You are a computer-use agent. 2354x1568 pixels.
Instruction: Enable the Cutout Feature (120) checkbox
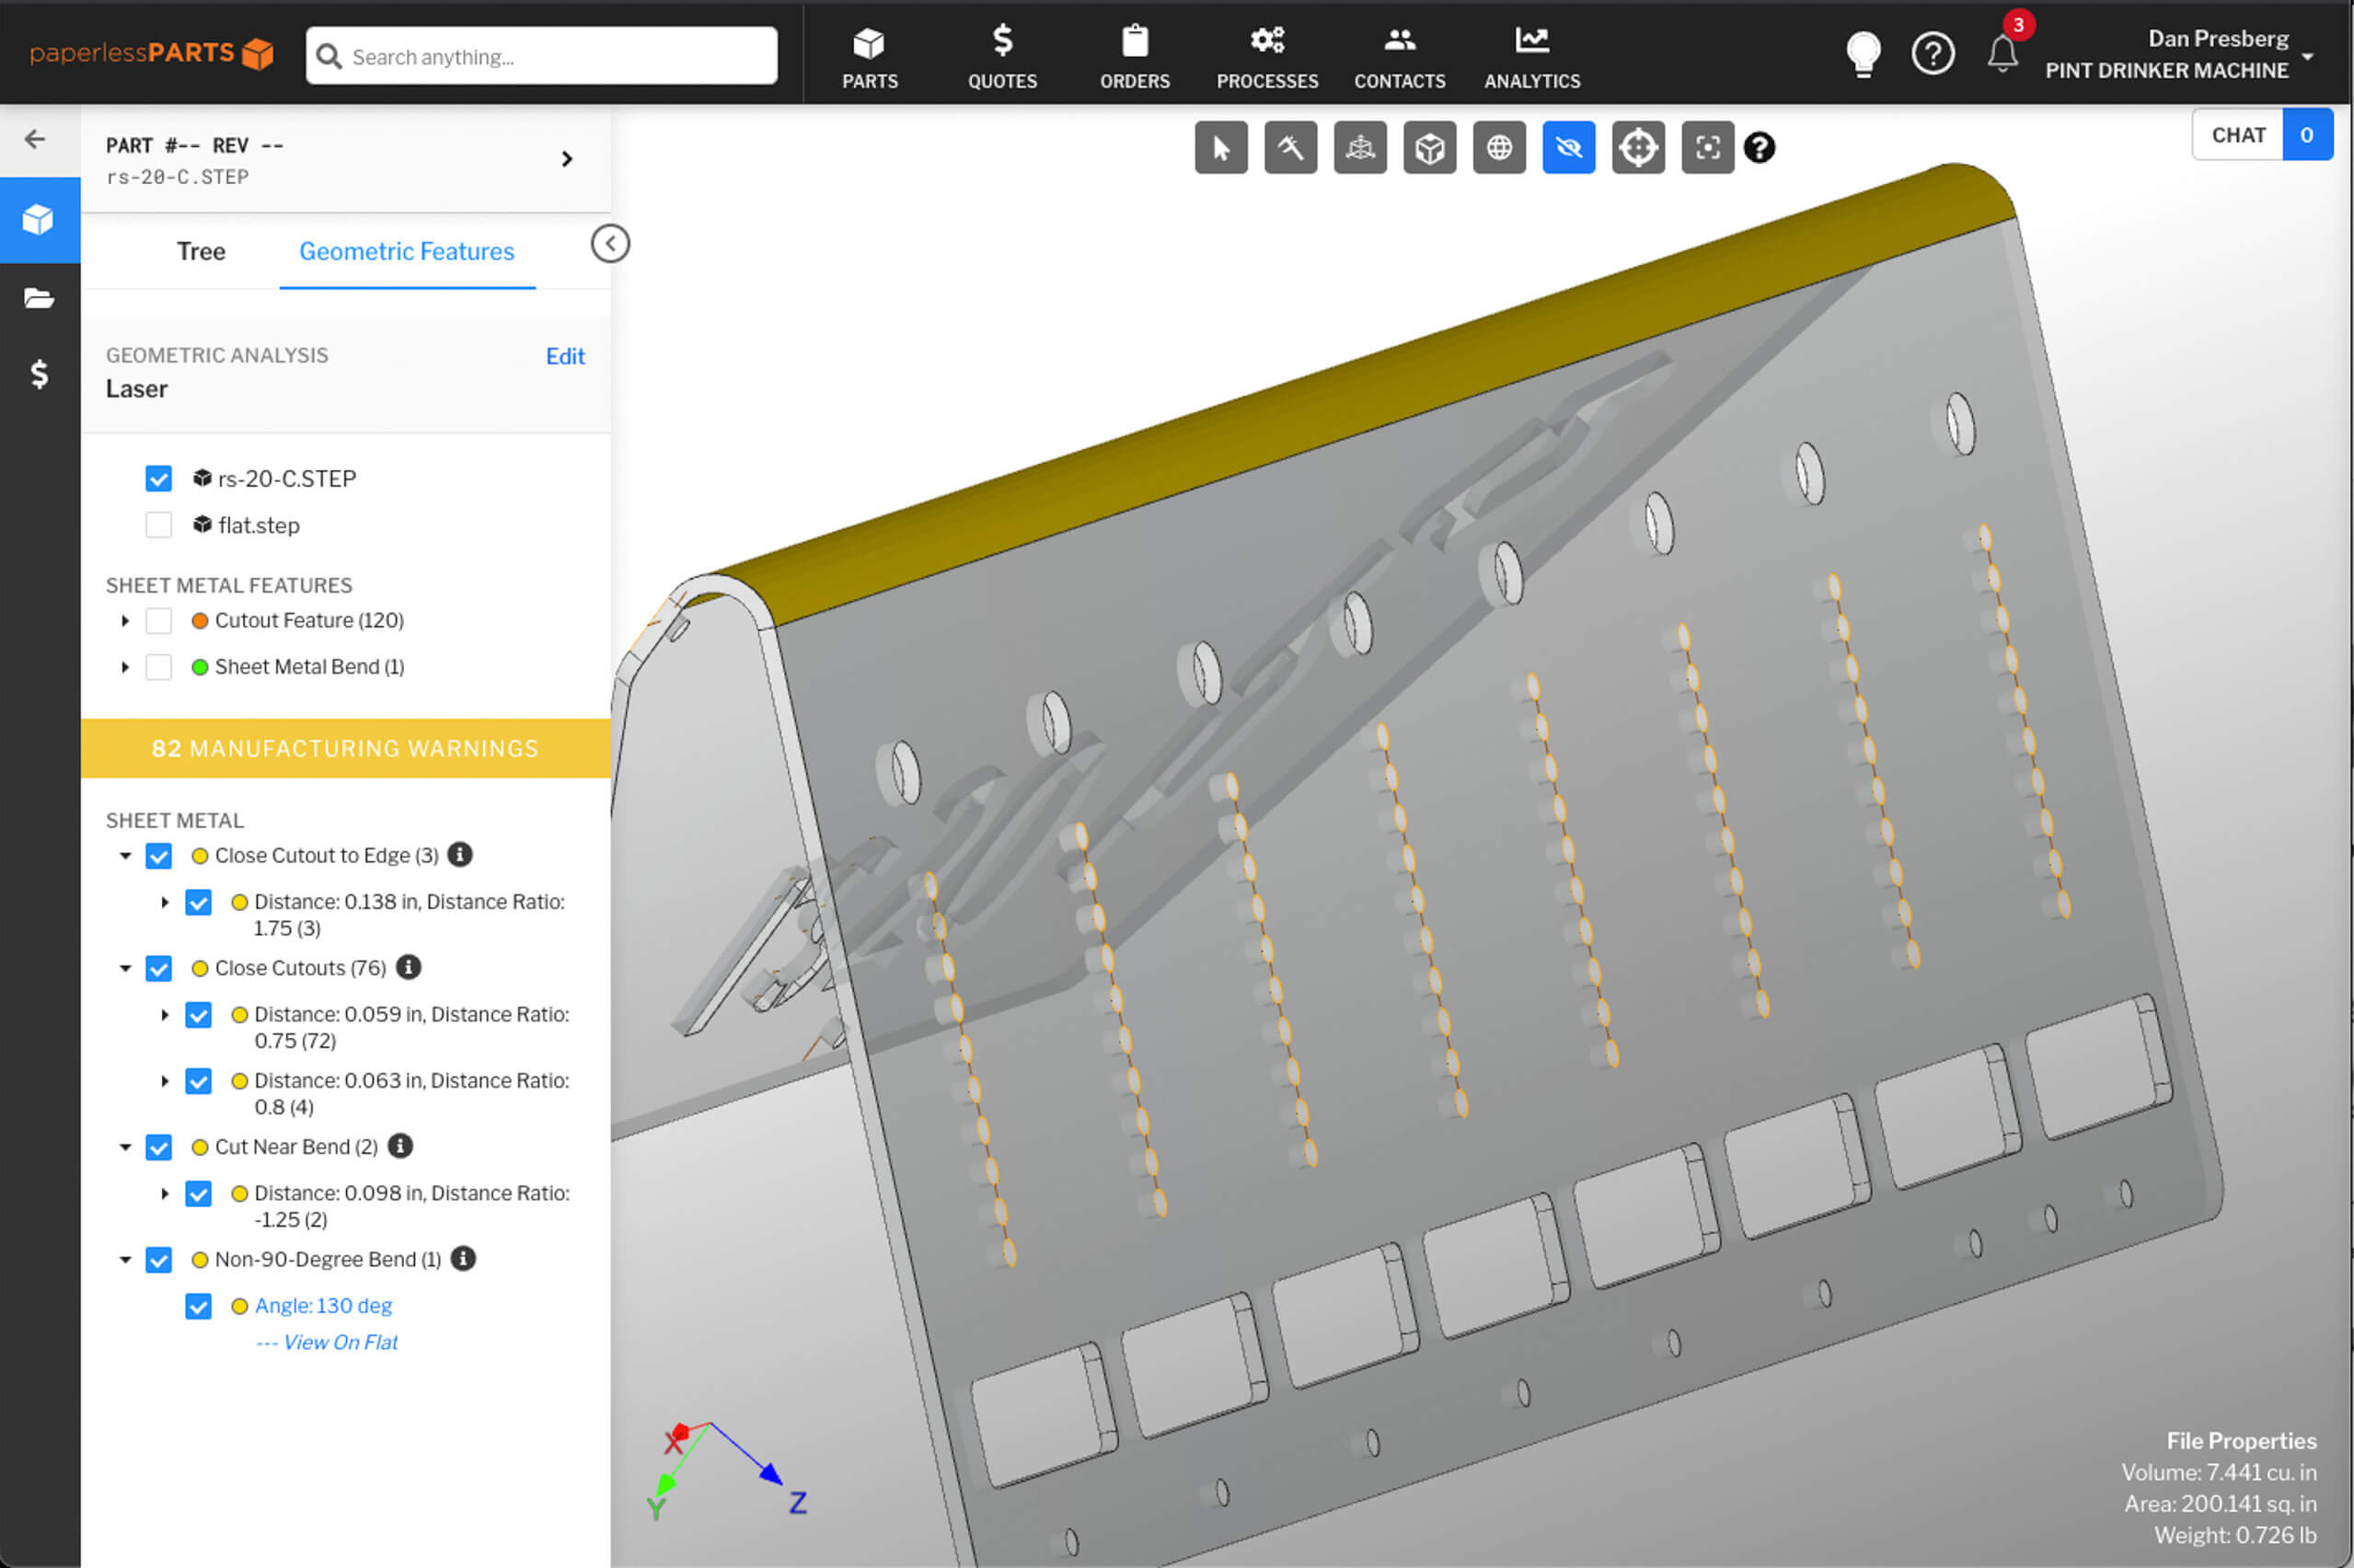(x=158, y=620)
